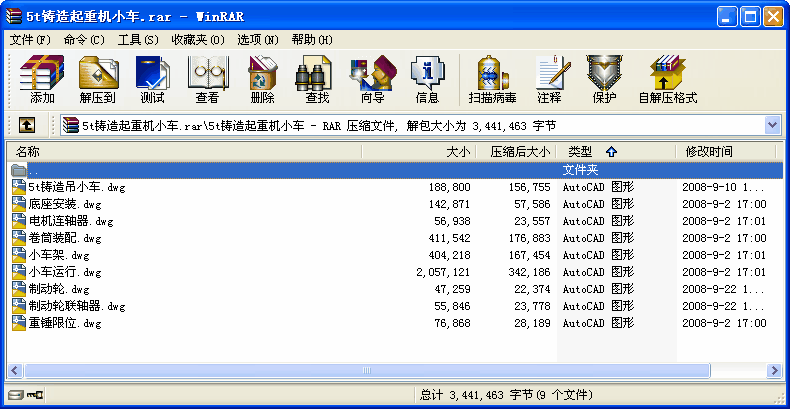The width and height of the screenshot is (790, 409).
Task: Sort by 压缩后大小 column header
Action: (516, 152)
